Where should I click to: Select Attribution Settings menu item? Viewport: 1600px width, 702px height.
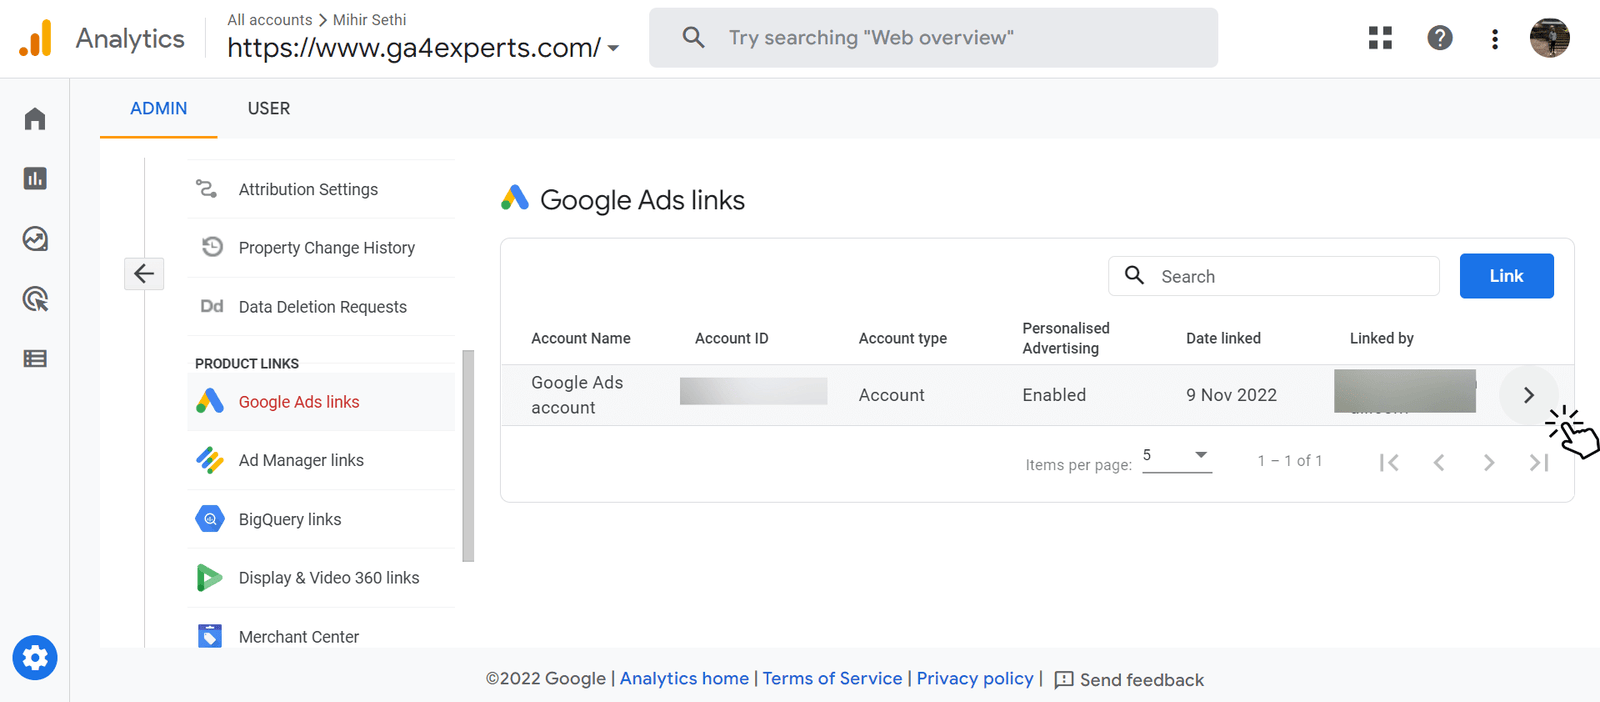point(321,189)
